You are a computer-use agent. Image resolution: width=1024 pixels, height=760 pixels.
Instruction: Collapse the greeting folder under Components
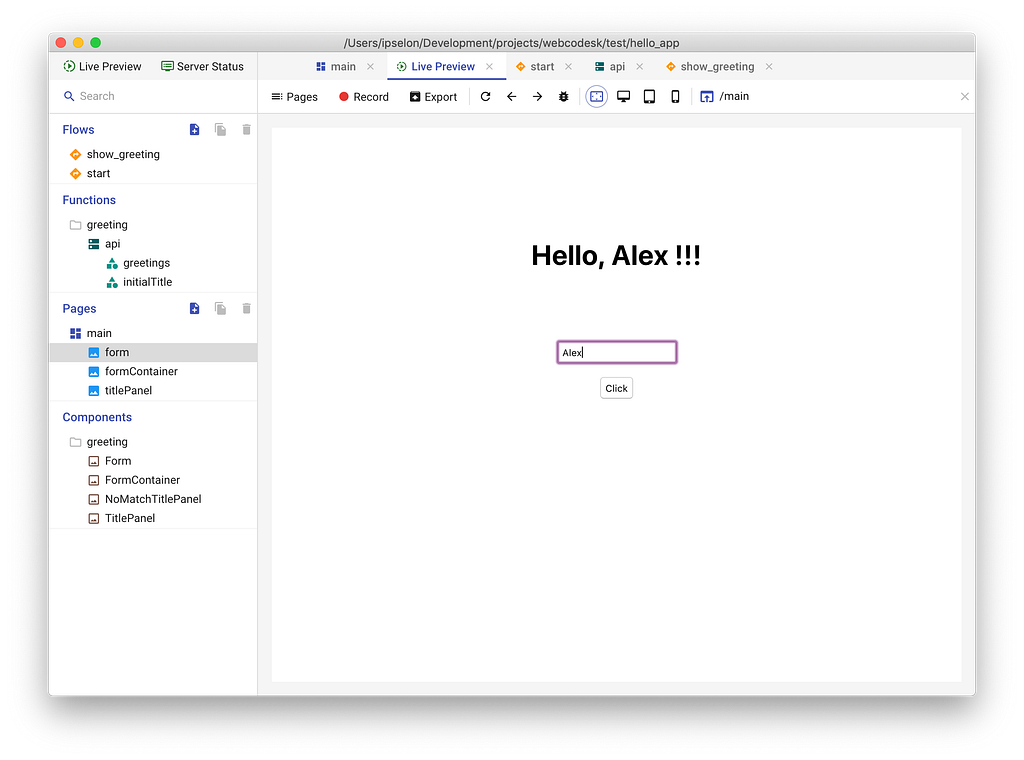coord(107,441)
